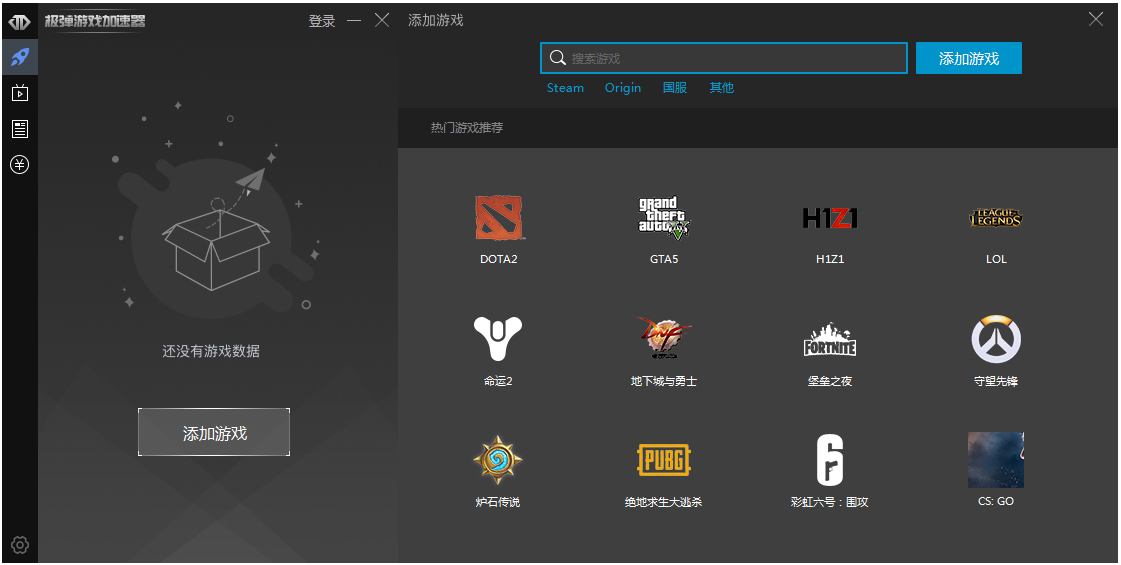
Task: Click the 堡垒之夜 text label
Action: click(x=830, y=380)
